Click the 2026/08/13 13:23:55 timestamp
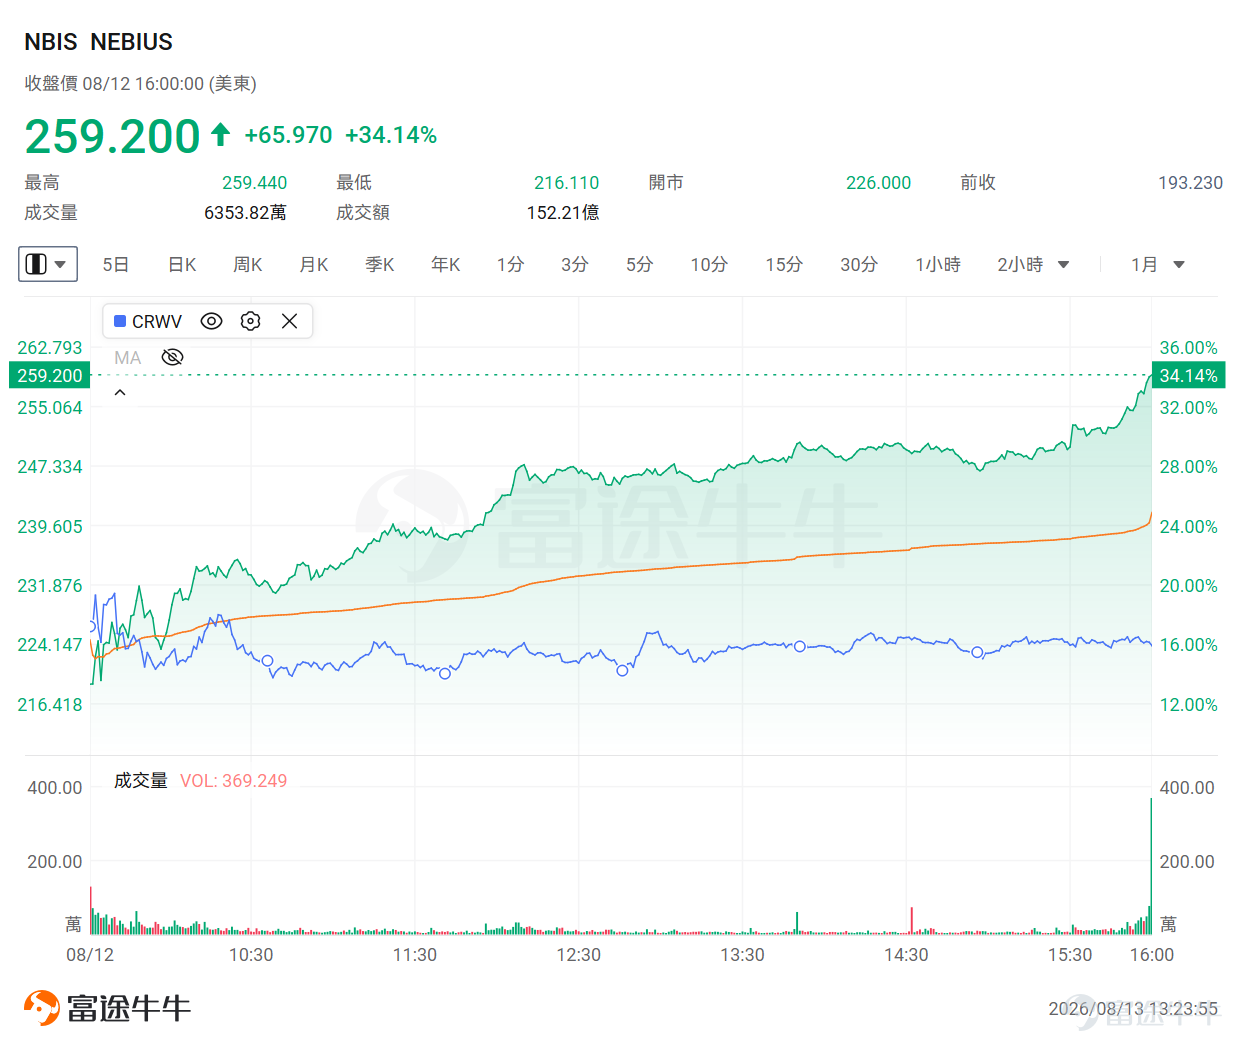This screenshot has height=1049, width=1242. point(1133,1008)
